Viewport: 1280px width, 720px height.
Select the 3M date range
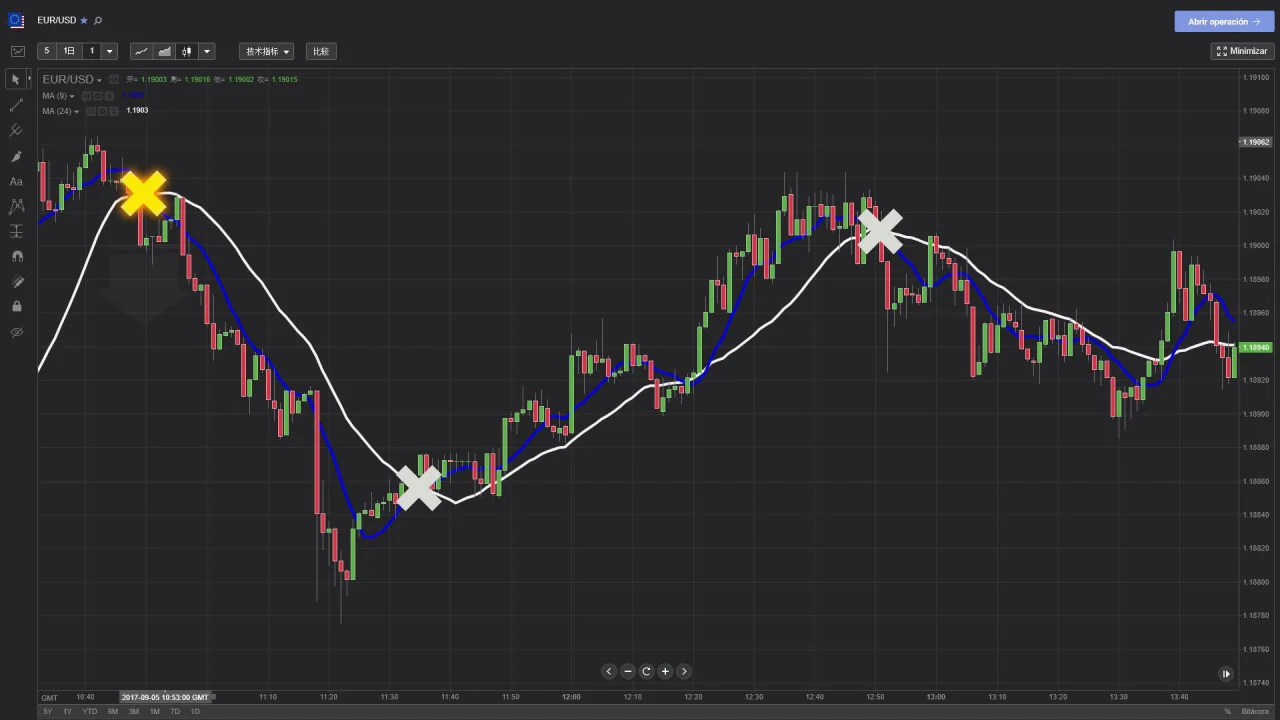pos(134,711)
